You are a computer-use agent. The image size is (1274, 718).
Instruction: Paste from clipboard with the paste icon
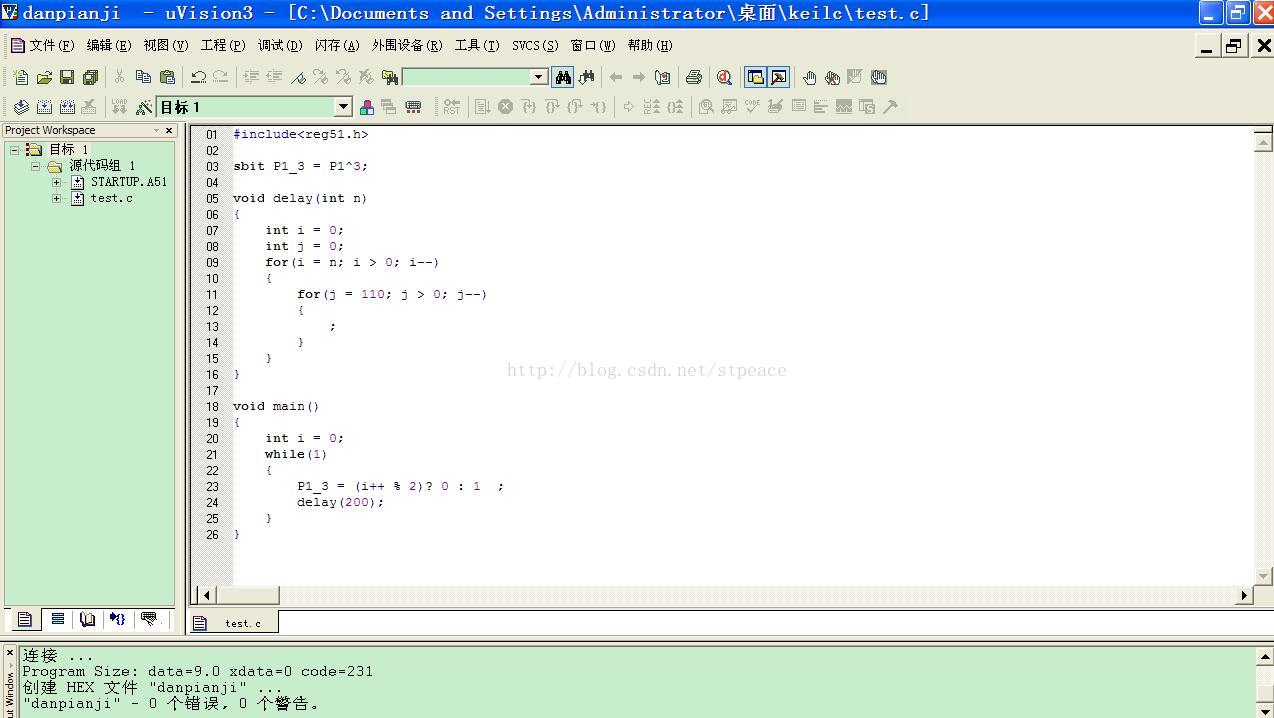click(167, 77)
